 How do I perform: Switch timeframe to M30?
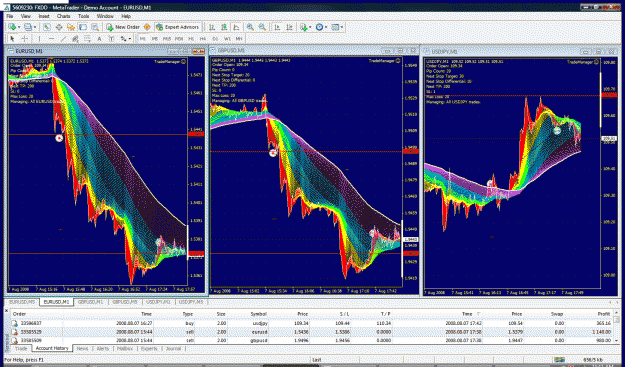pyautogui.click(x=179, y=39)
